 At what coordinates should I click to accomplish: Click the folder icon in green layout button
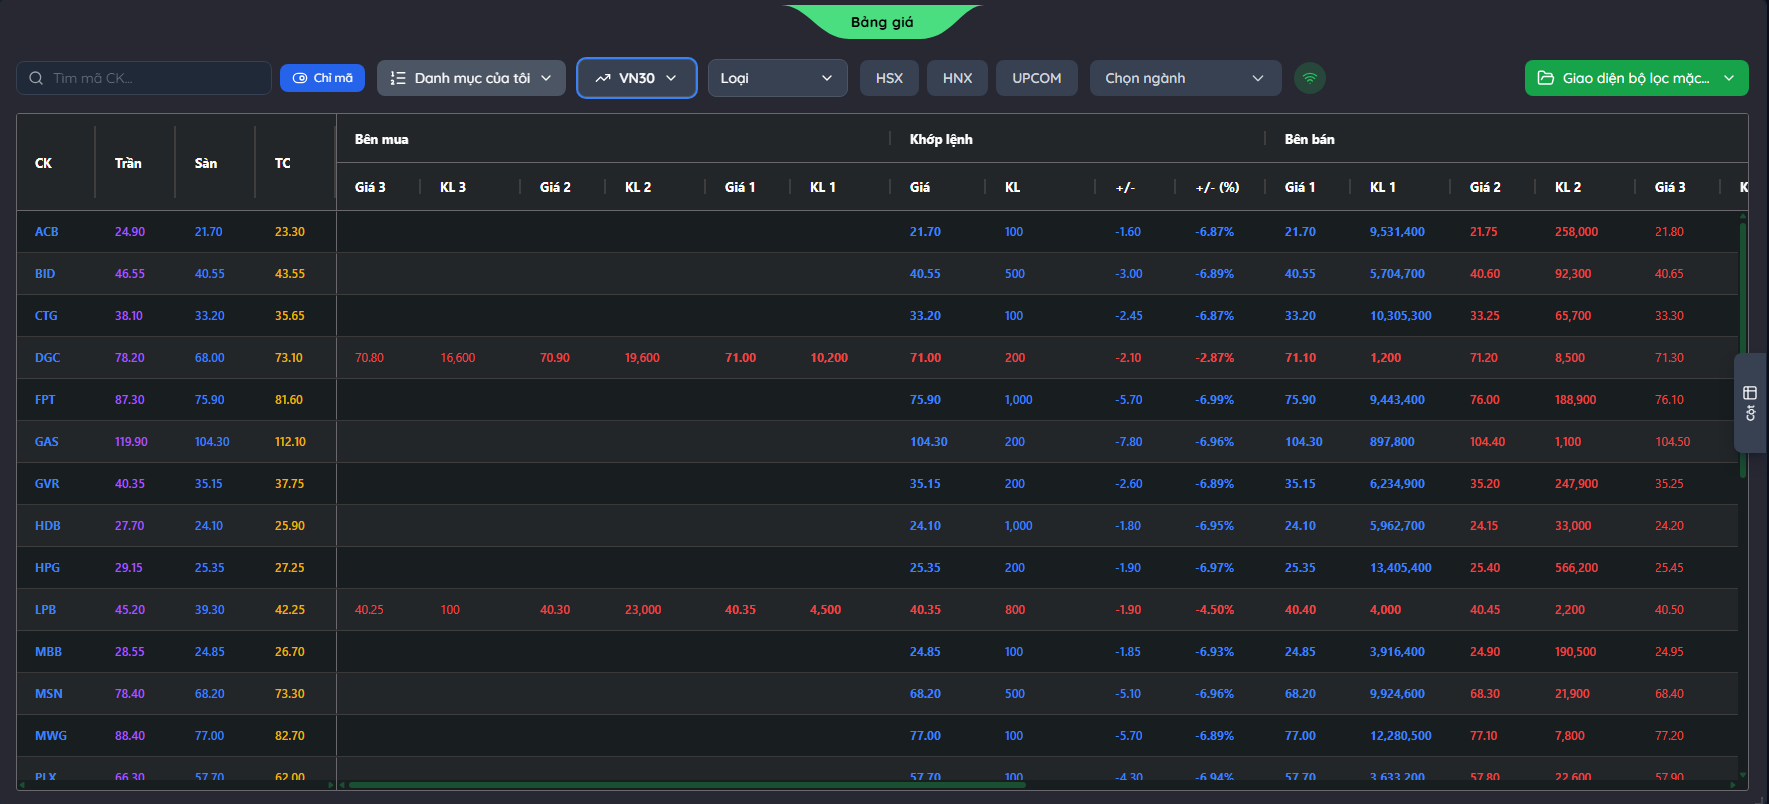pyautogui.click(x=1545, y=78)
